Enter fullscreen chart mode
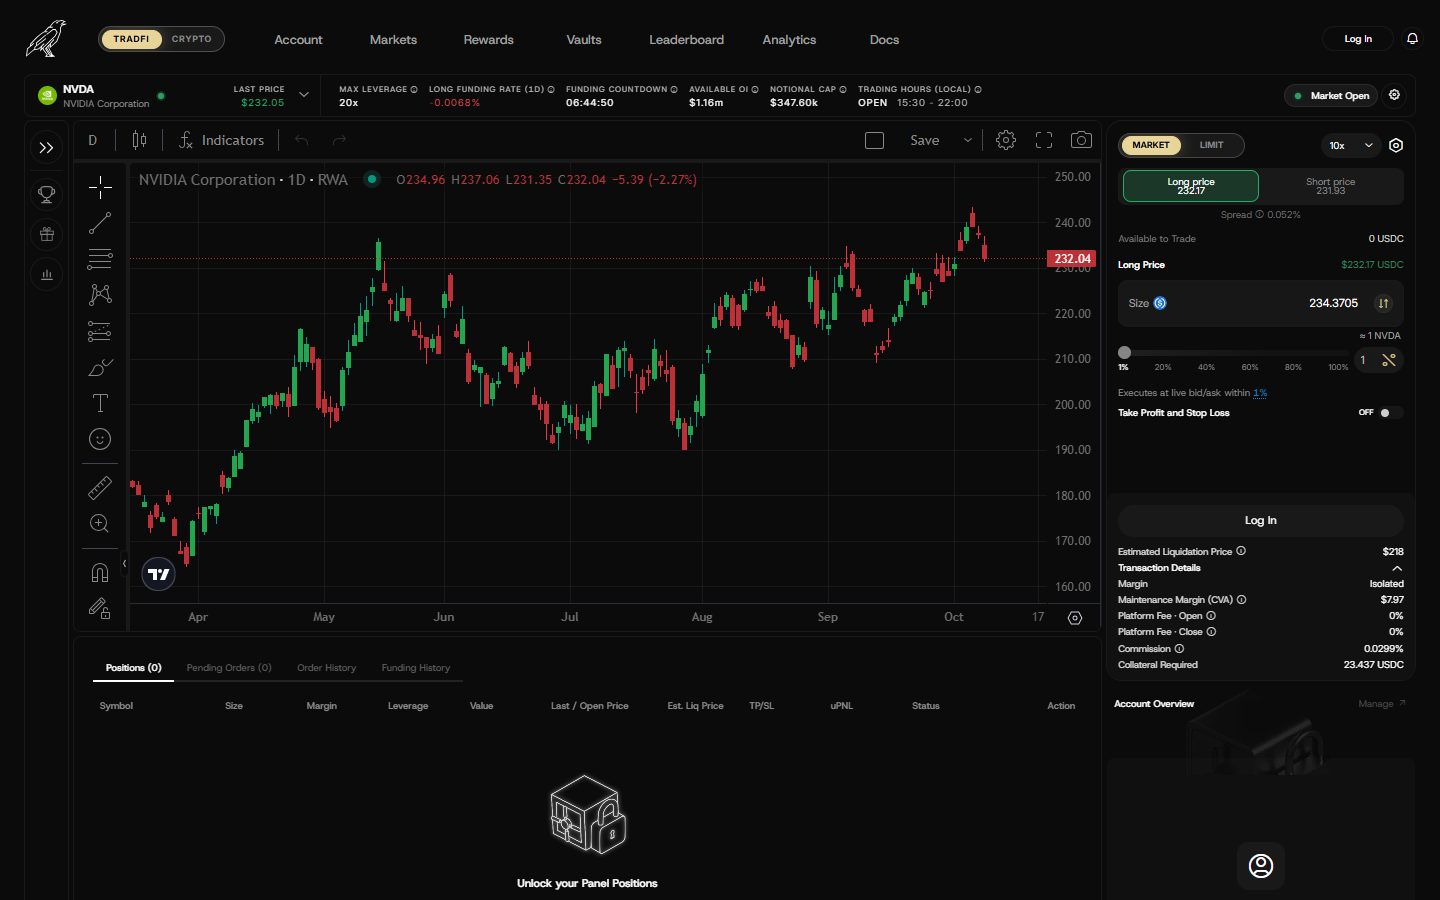The image size is (1440, 900). tap(1044, 140)
